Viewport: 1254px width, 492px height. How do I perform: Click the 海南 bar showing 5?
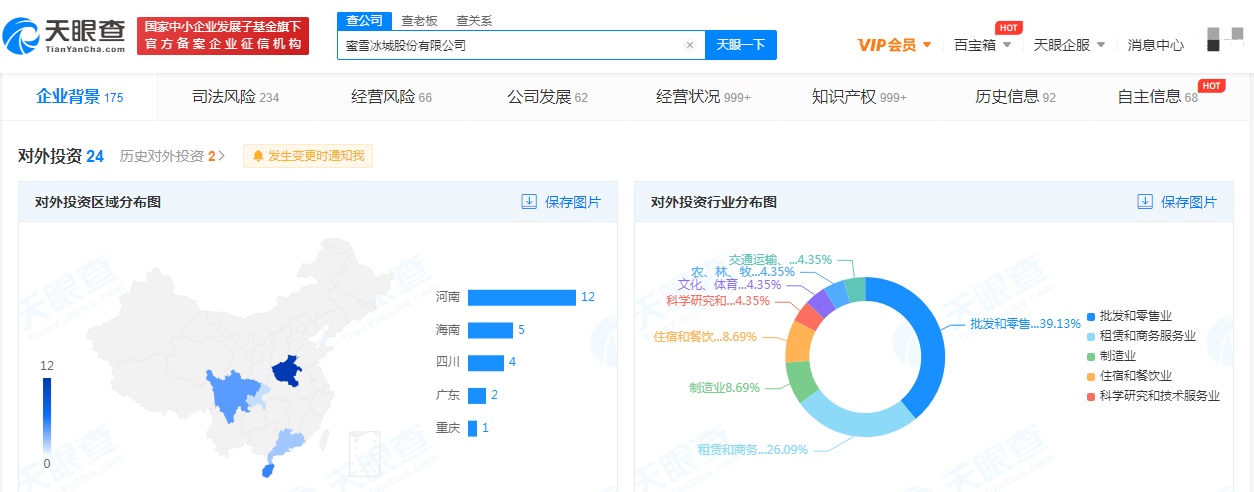(x=490, y=330)
